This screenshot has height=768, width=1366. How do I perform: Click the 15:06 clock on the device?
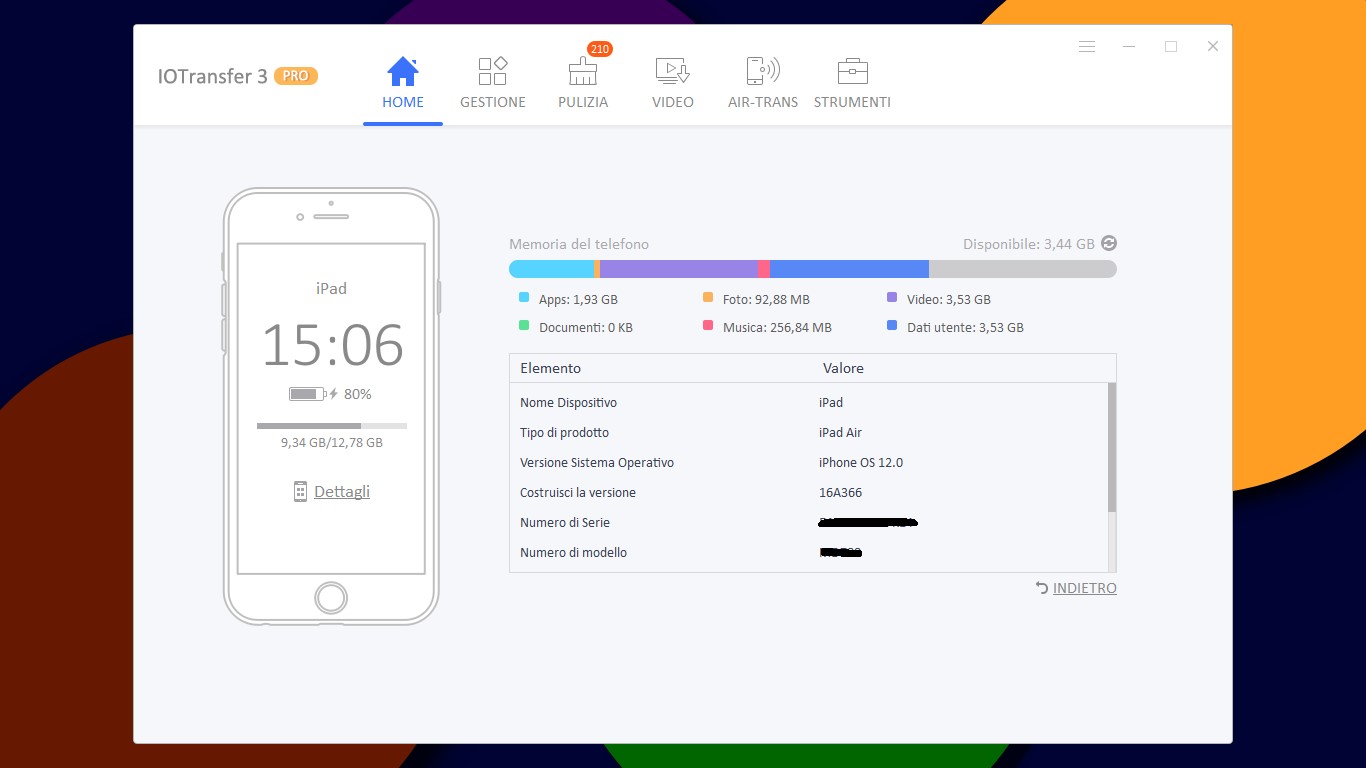pos(332,345)
